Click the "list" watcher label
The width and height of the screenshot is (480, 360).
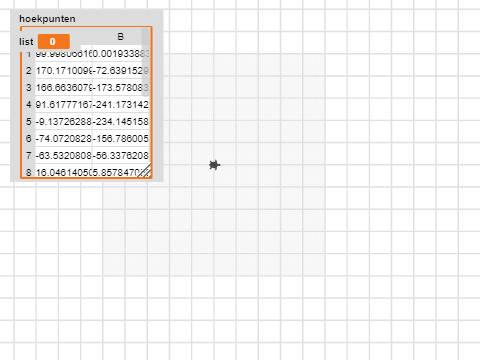click(x=26, y=42)
